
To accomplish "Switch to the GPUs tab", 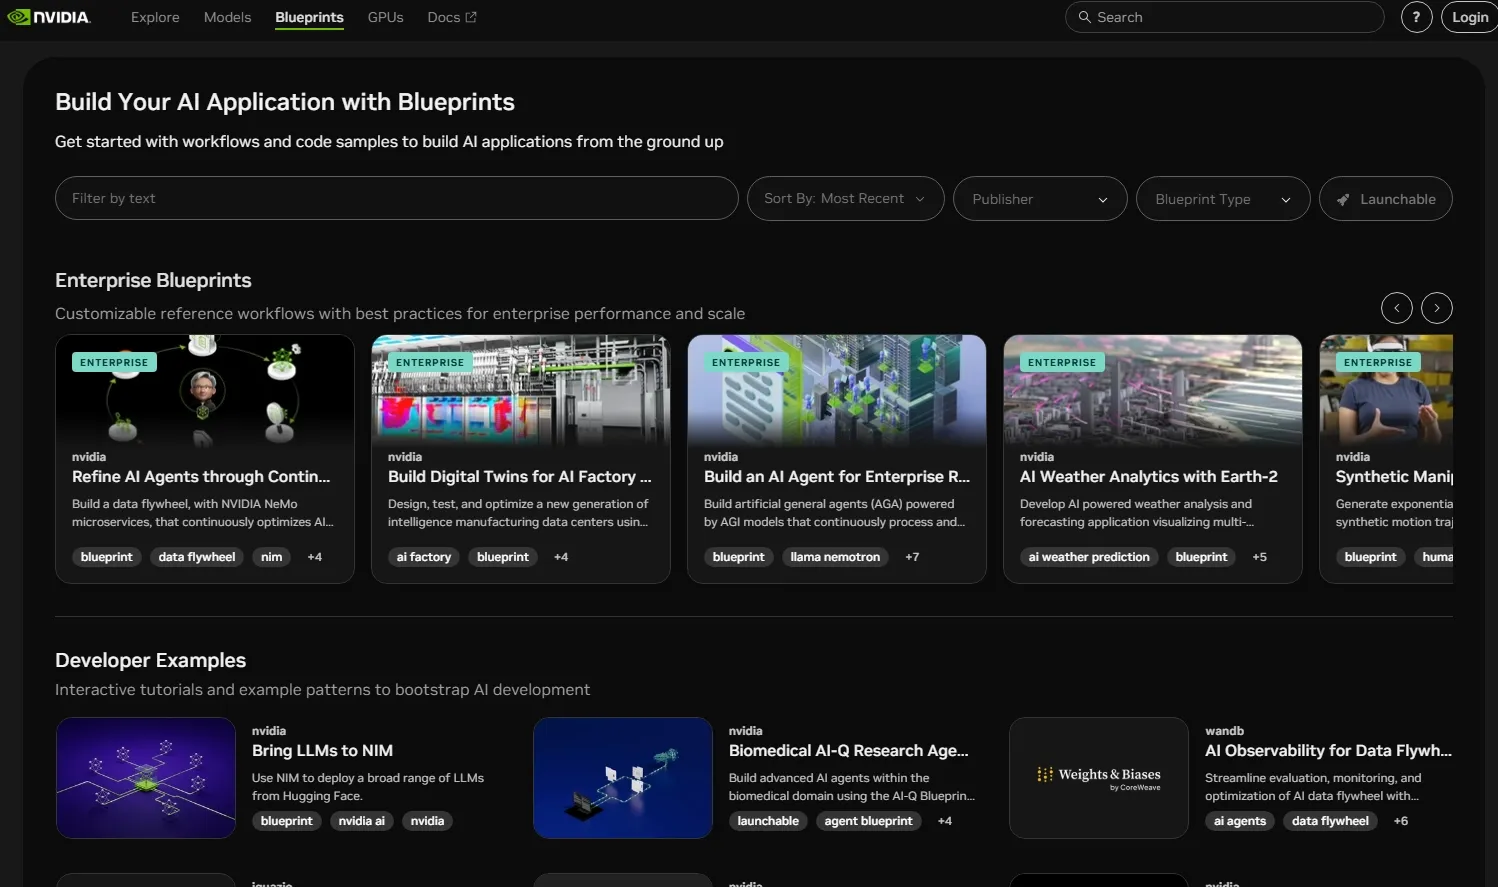I will pyautogui.click(x=385, y=17).
